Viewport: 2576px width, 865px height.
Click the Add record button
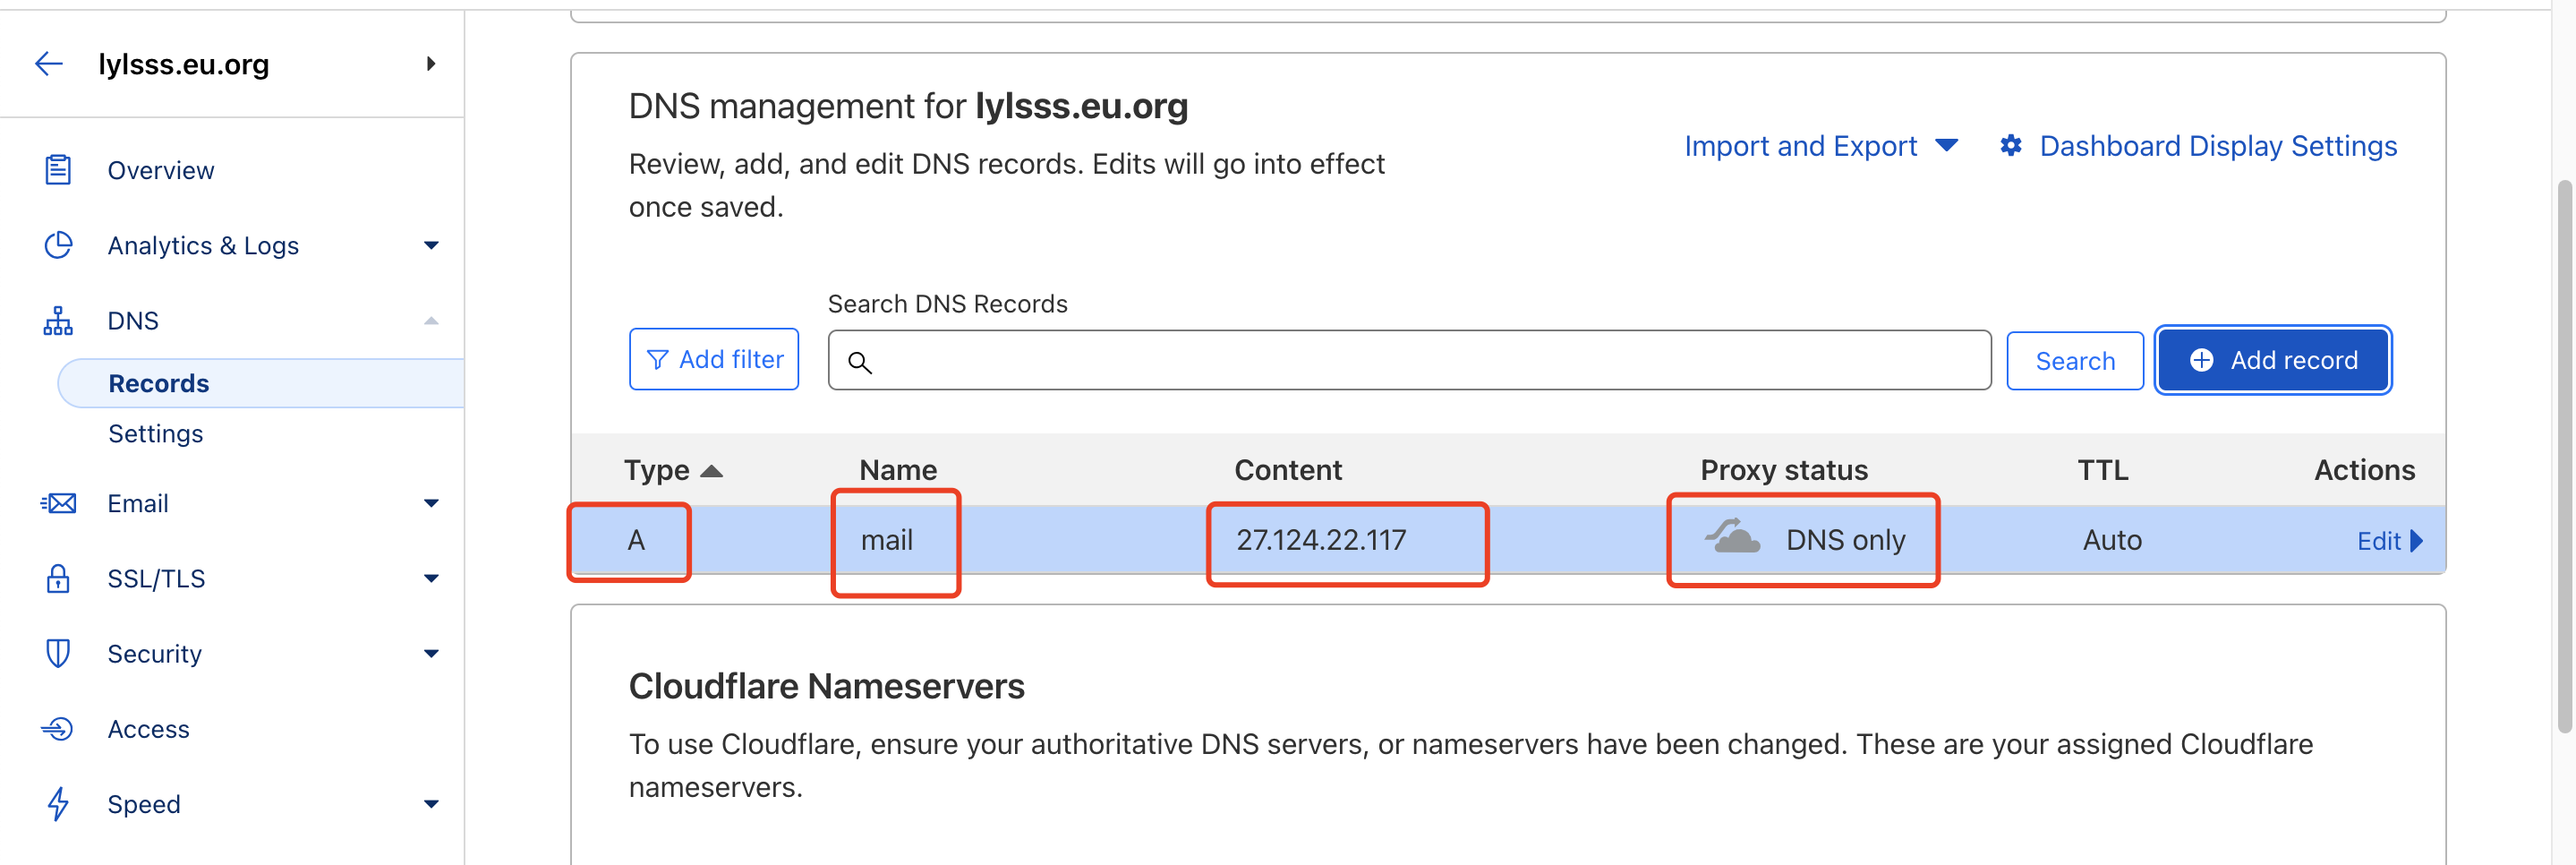[x=2273, y=360]
